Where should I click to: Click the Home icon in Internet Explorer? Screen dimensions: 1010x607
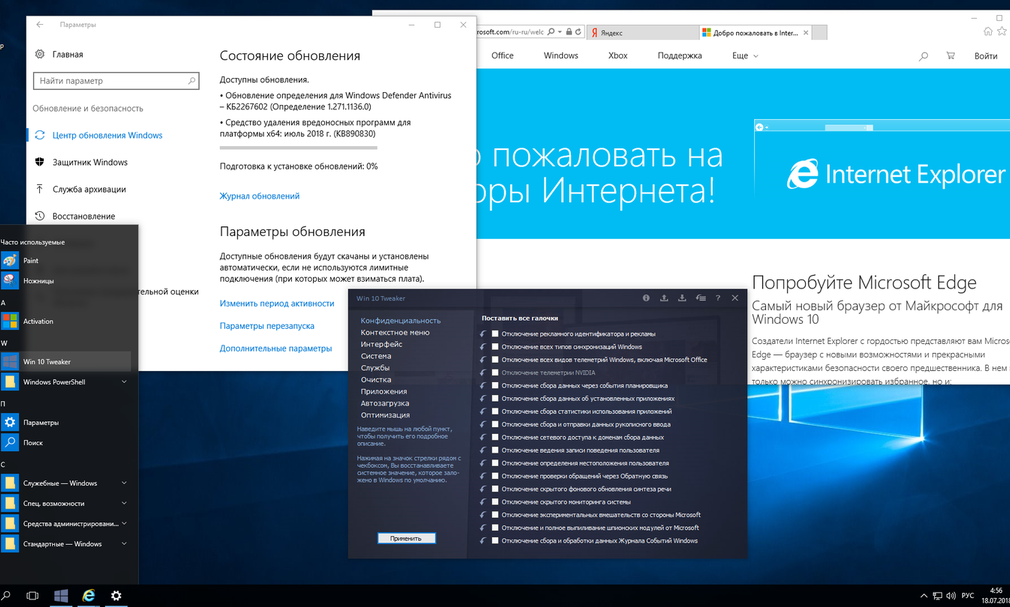pyautogui.click(x=988, y=32)
